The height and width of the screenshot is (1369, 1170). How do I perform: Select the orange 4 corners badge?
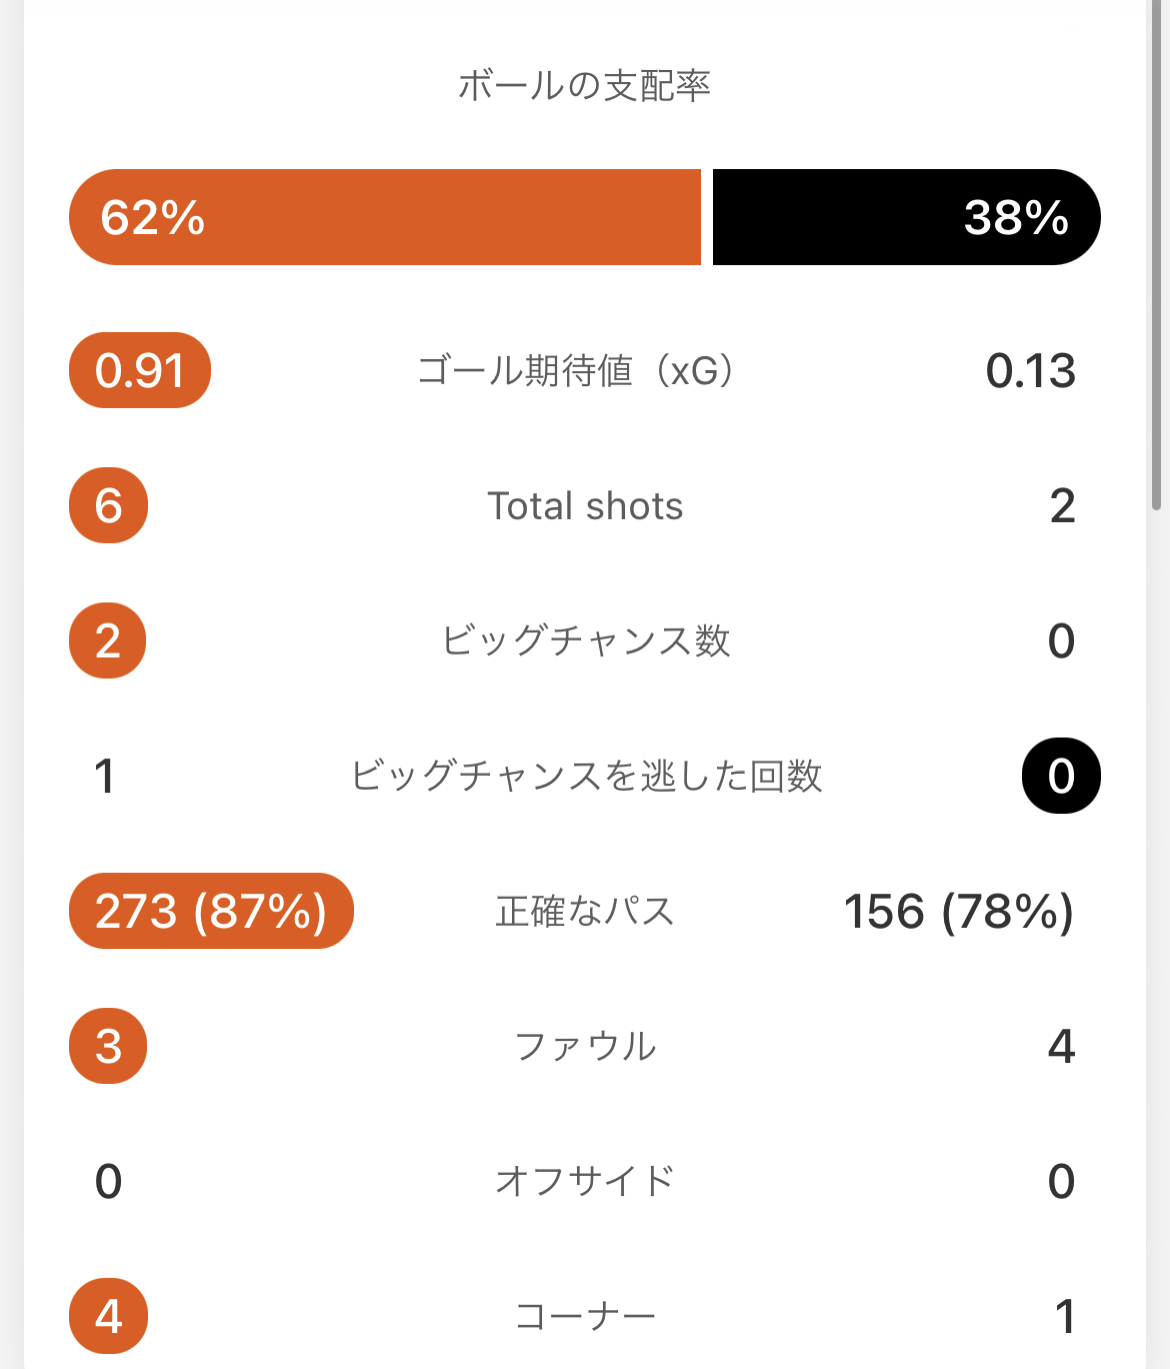[x=108, y=1316]
